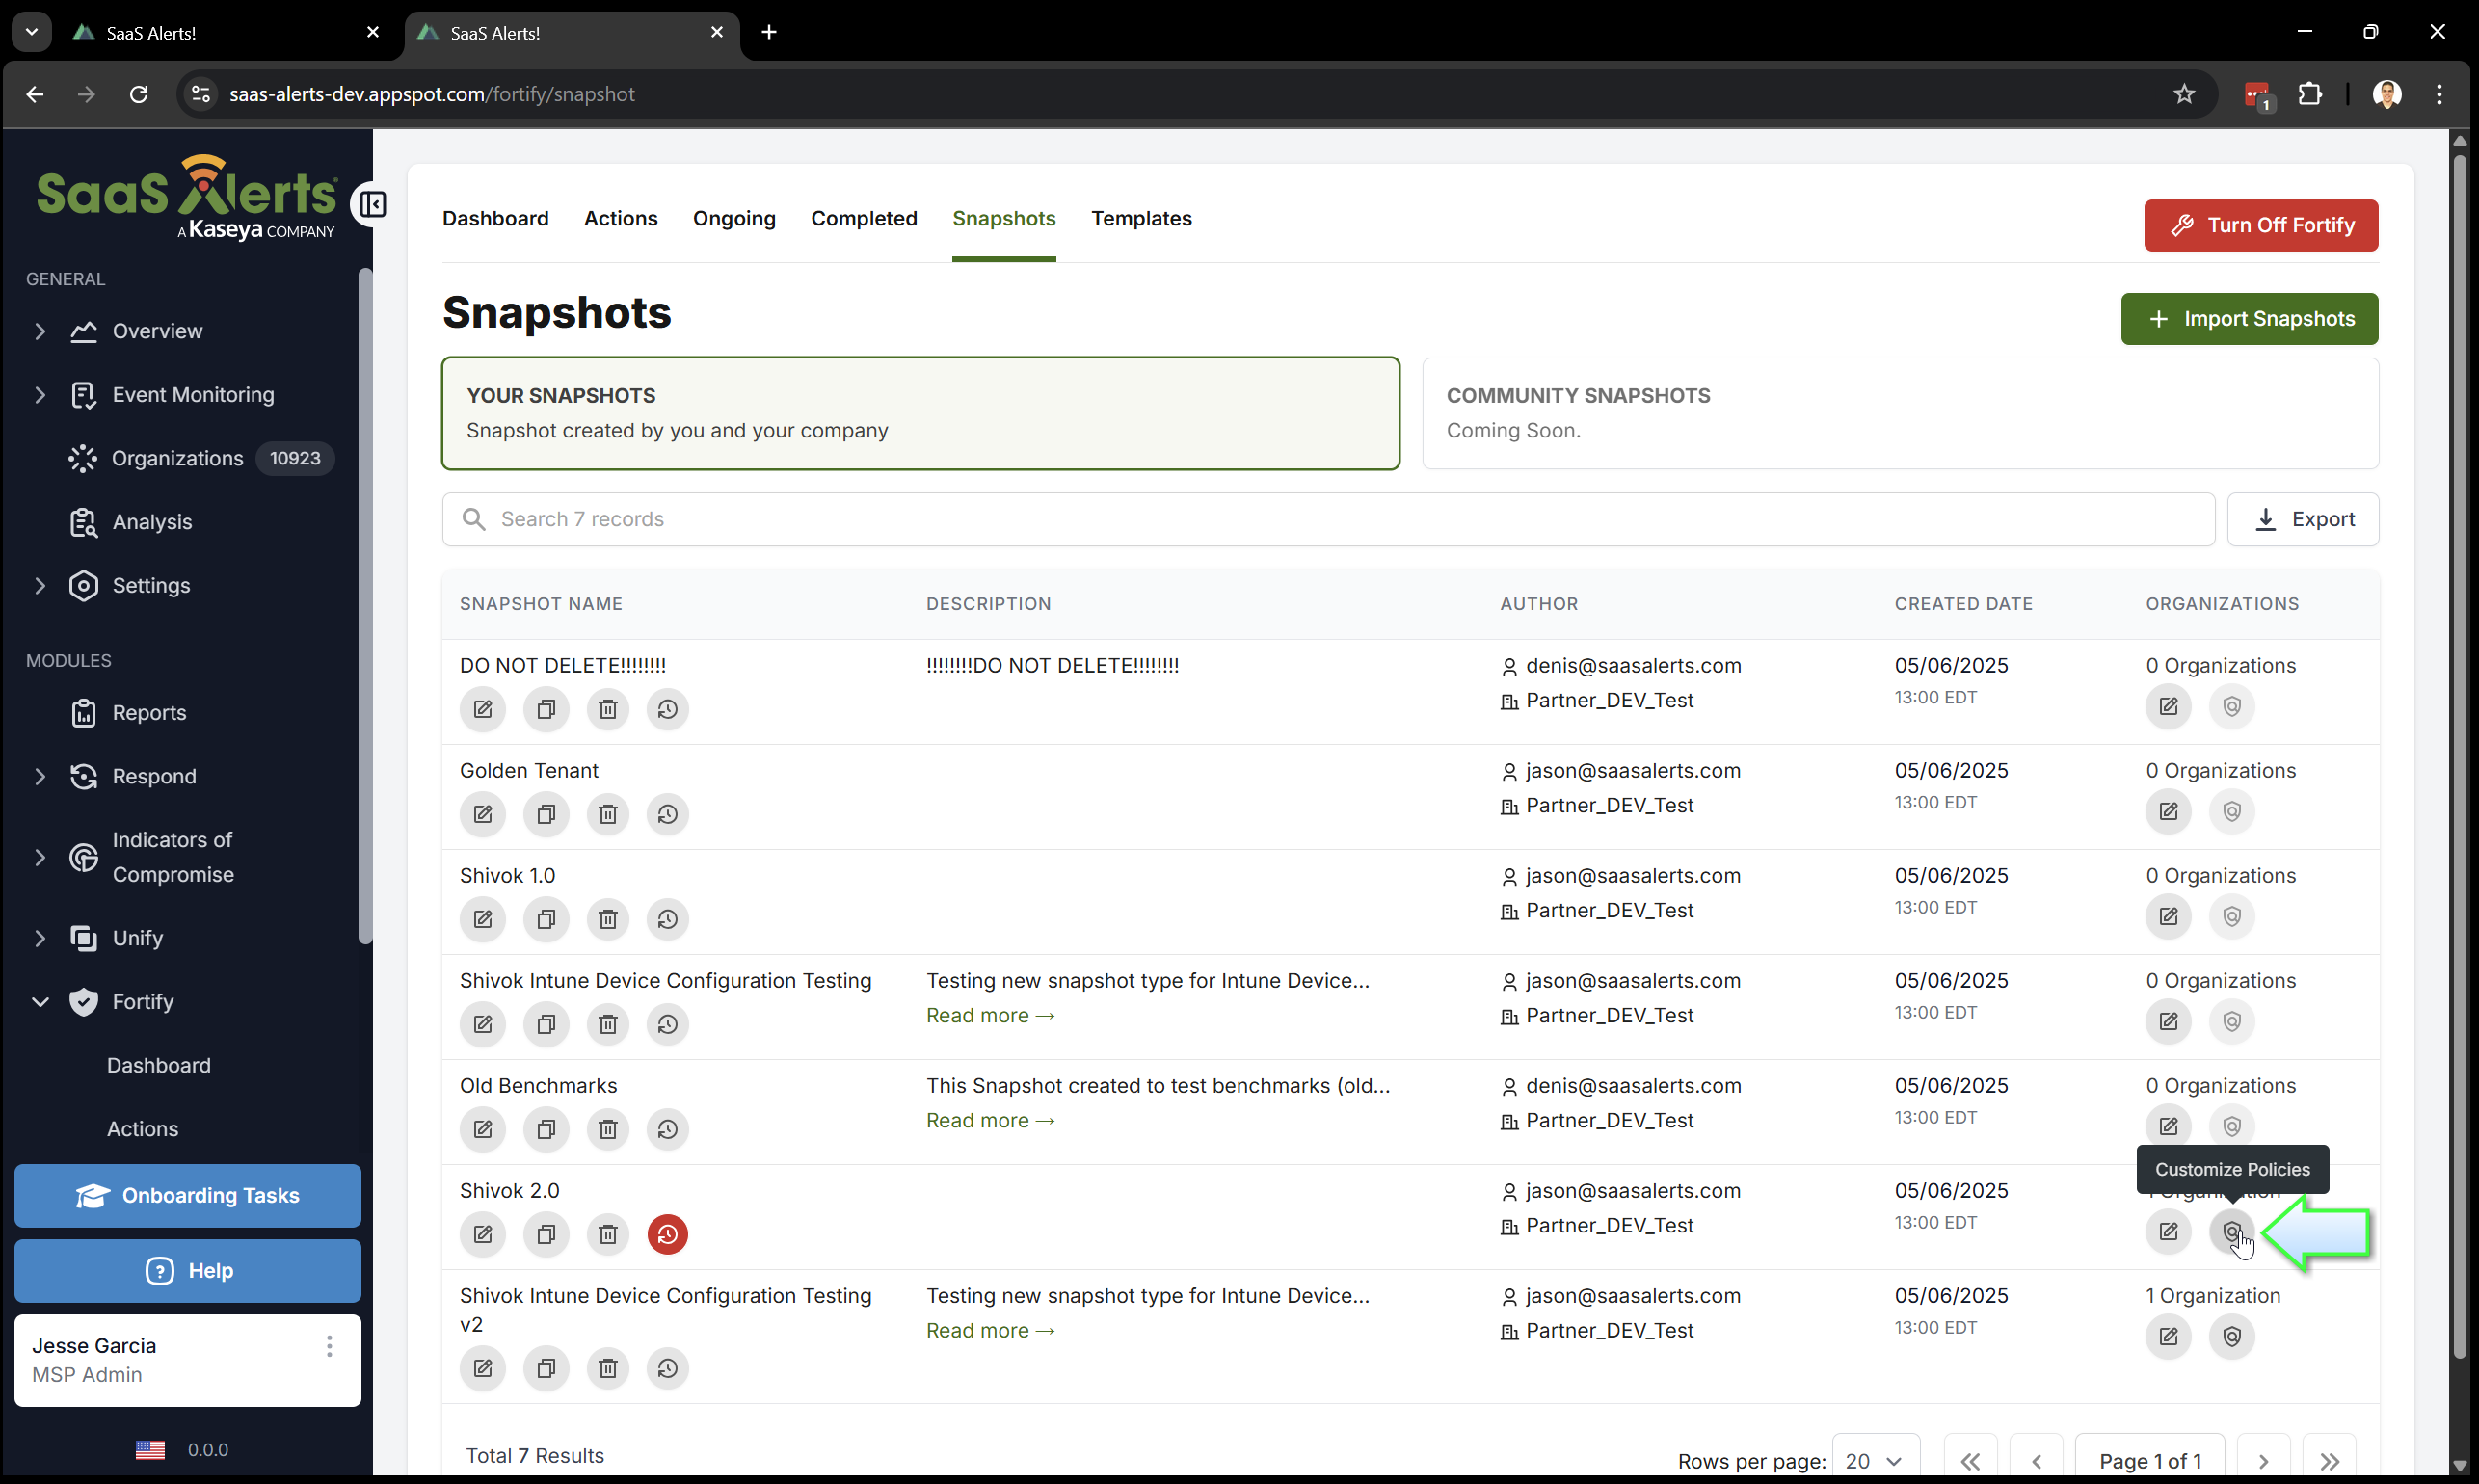Image resolution: width=2479 pixels, height=1484 pixels.
Task: Click the Import Snapshots button
Action: click(2249, 319)
